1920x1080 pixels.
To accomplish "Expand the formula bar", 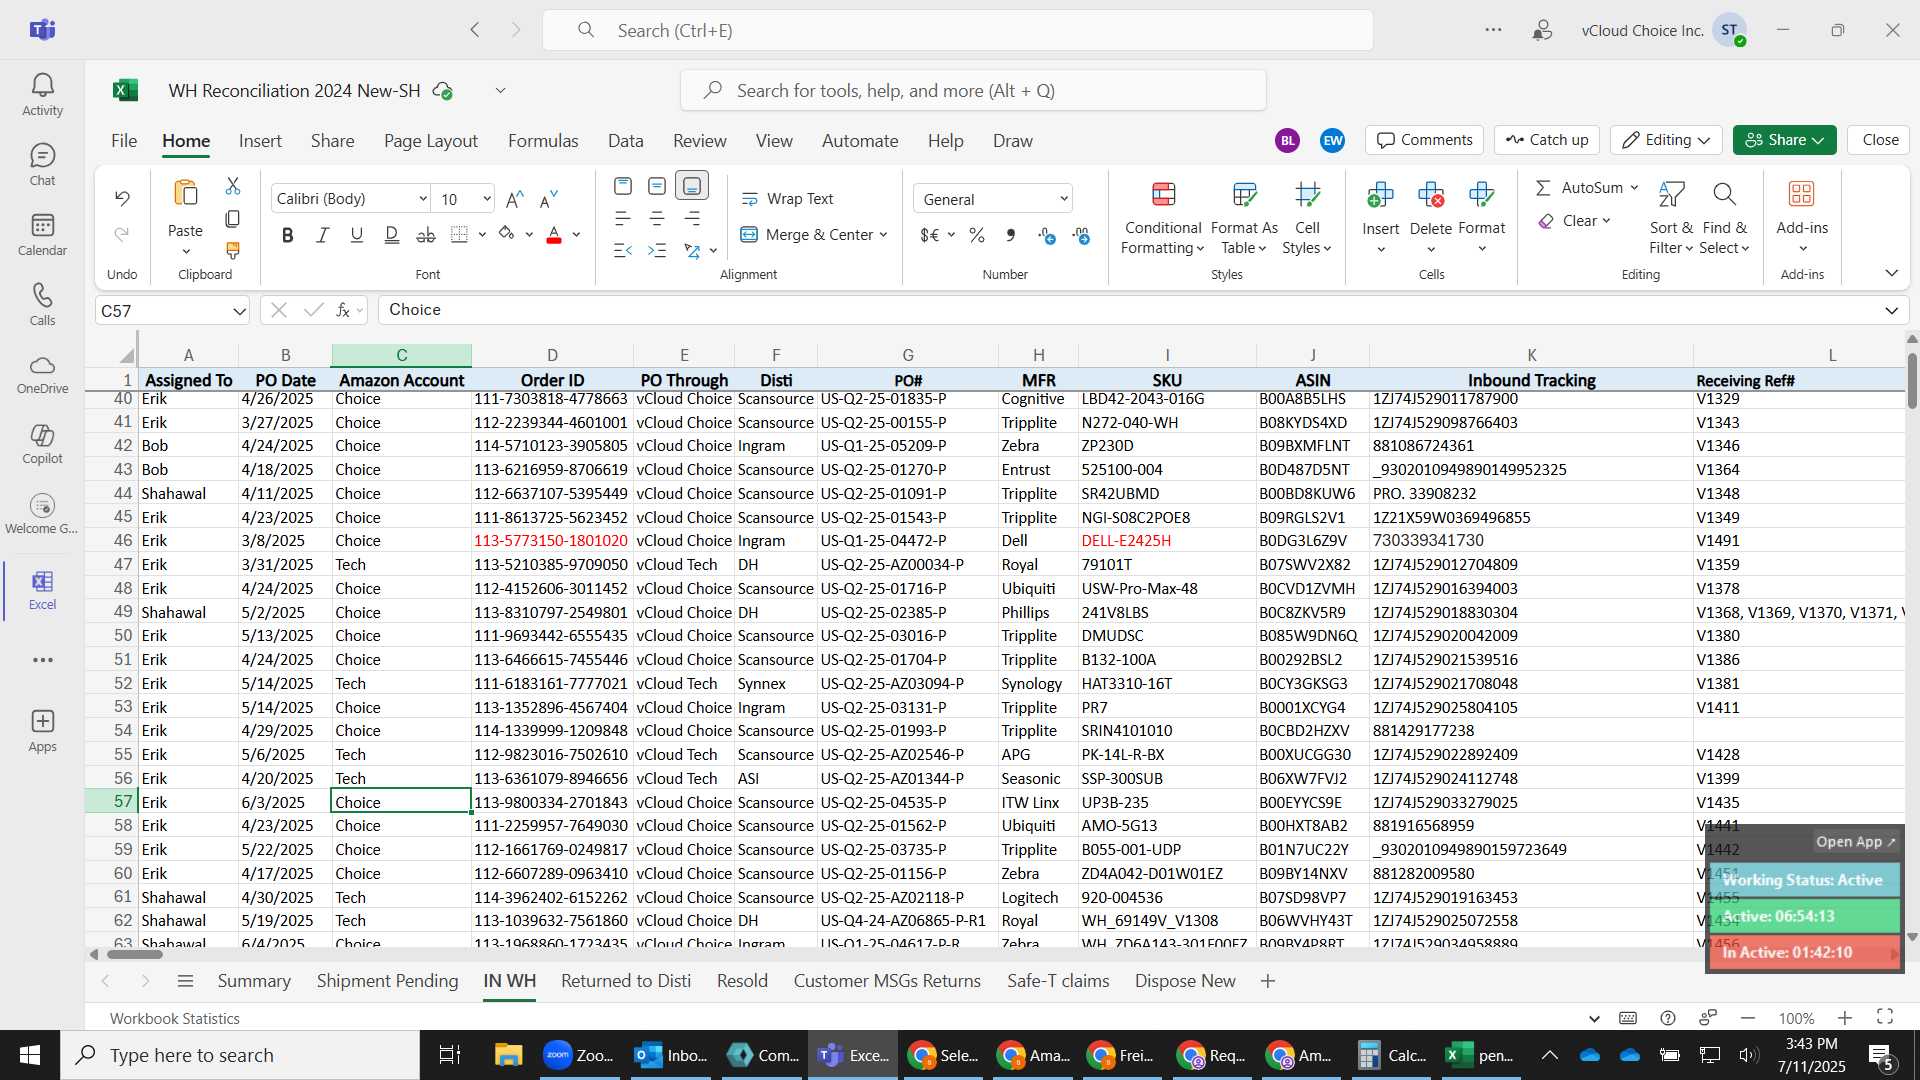I will click(1891, 310).
